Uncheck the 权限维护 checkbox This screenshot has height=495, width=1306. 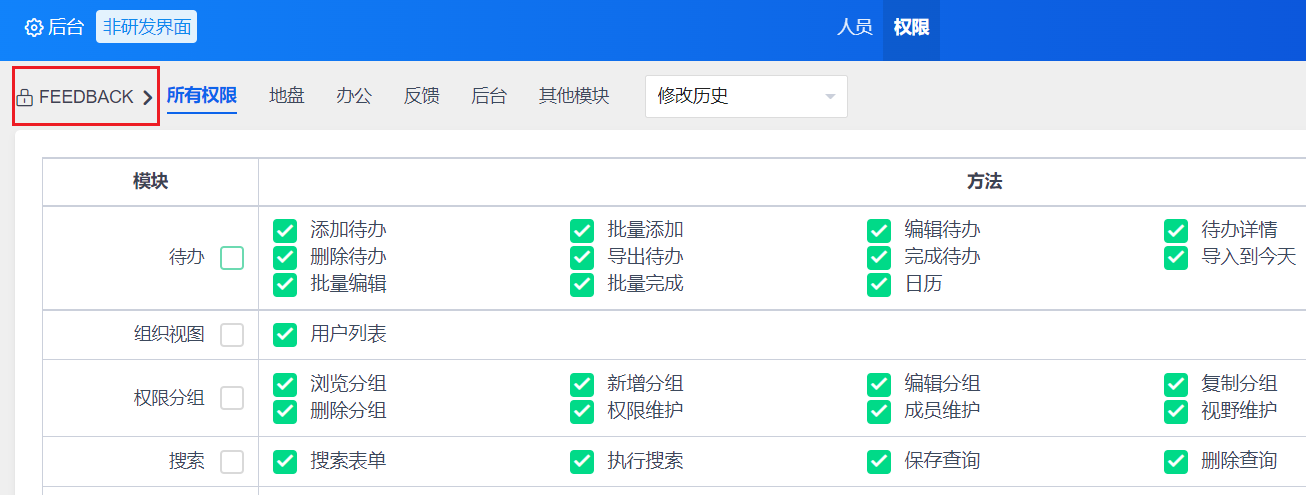point(582,411)
